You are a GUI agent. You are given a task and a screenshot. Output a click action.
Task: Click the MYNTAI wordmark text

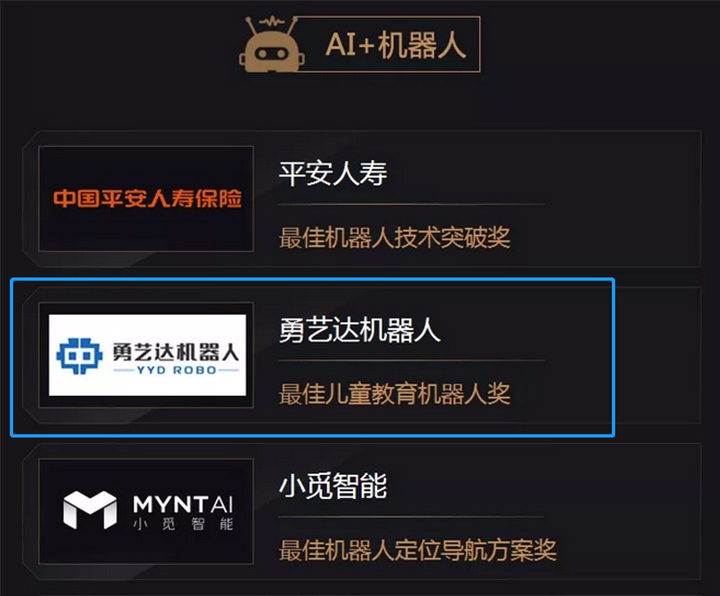tap(183, 504)
